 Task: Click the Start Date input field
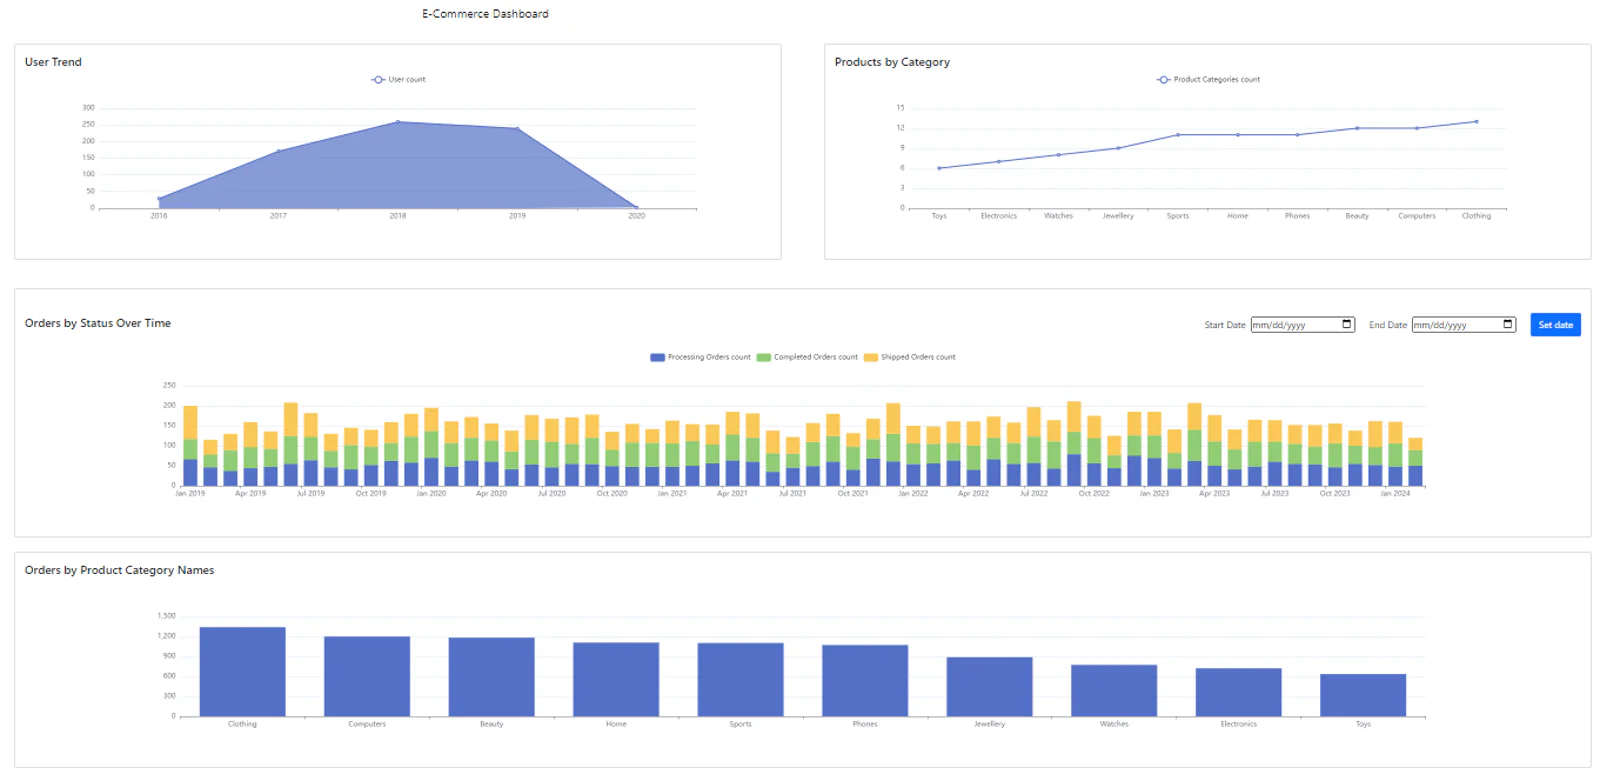[x=1303, y=324]
